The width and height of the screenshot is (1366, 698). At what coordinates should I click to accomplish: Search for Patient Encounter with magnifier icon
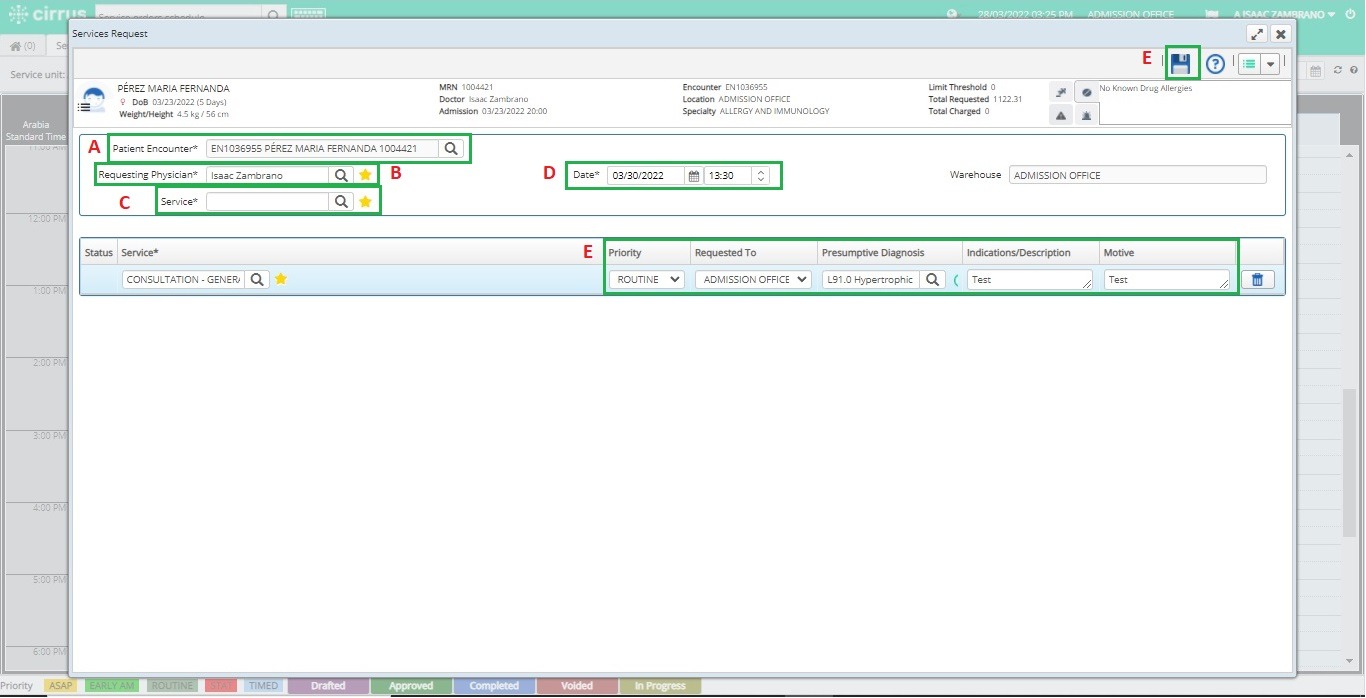pyautogui.click(x=451, y=148)
